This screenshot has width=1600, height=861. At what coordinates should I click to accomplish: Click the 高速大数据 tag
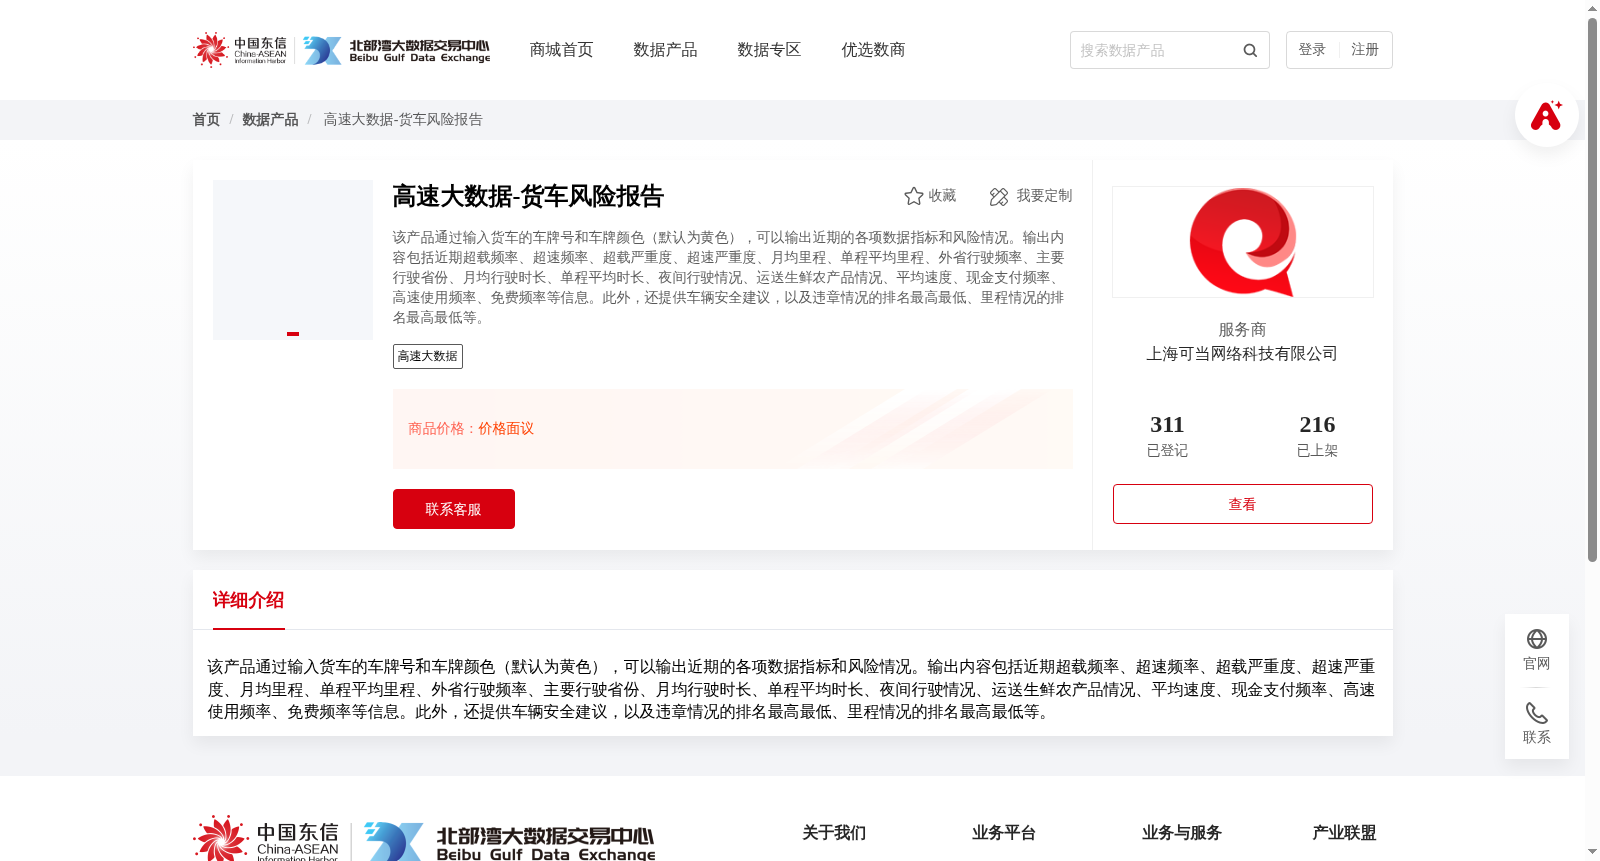(428, 356)
